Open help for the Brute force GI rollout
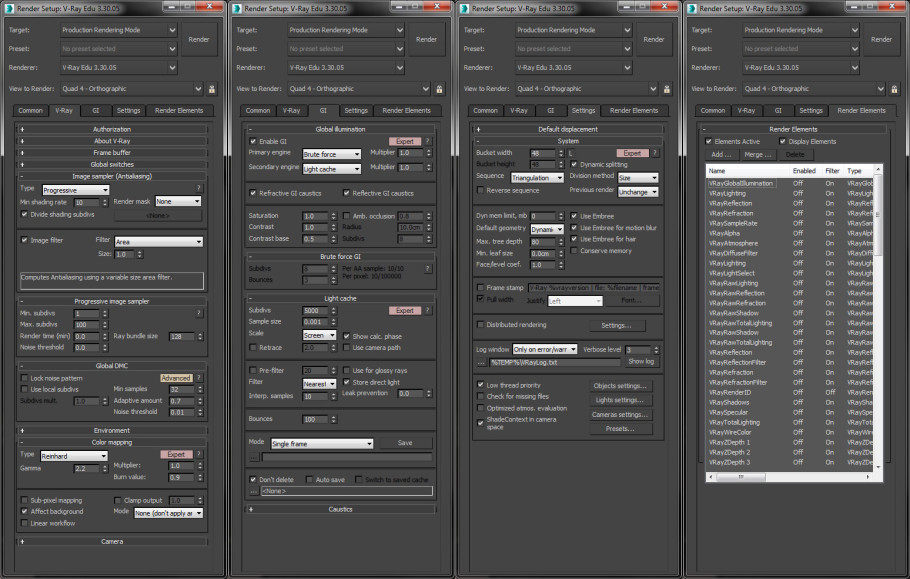This screenshot has width=910, height=579. tap(427, 269)
